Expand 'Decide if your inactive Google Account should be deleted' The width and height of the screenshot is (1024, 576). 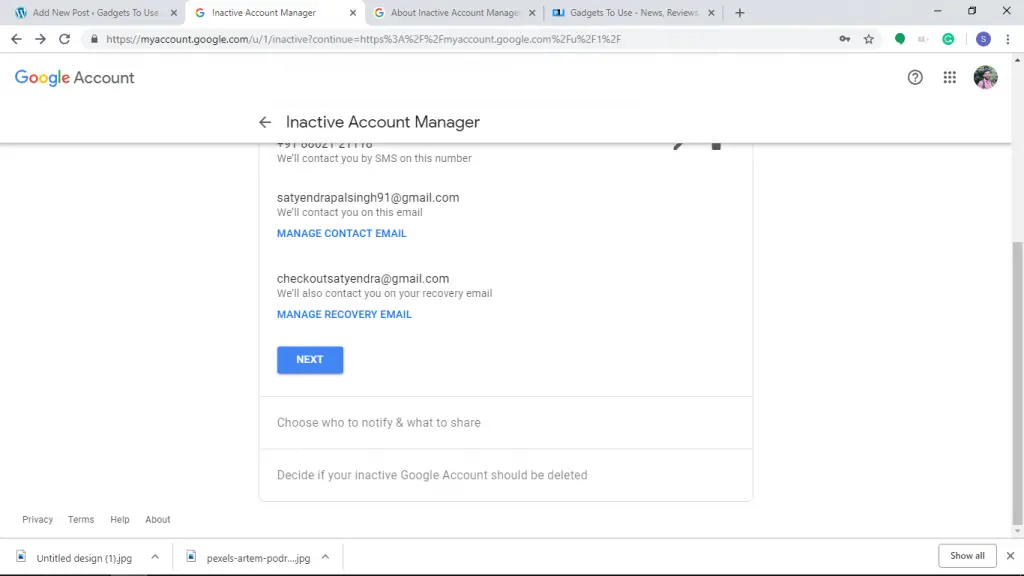pyautogui.click(x=505, y=475)
